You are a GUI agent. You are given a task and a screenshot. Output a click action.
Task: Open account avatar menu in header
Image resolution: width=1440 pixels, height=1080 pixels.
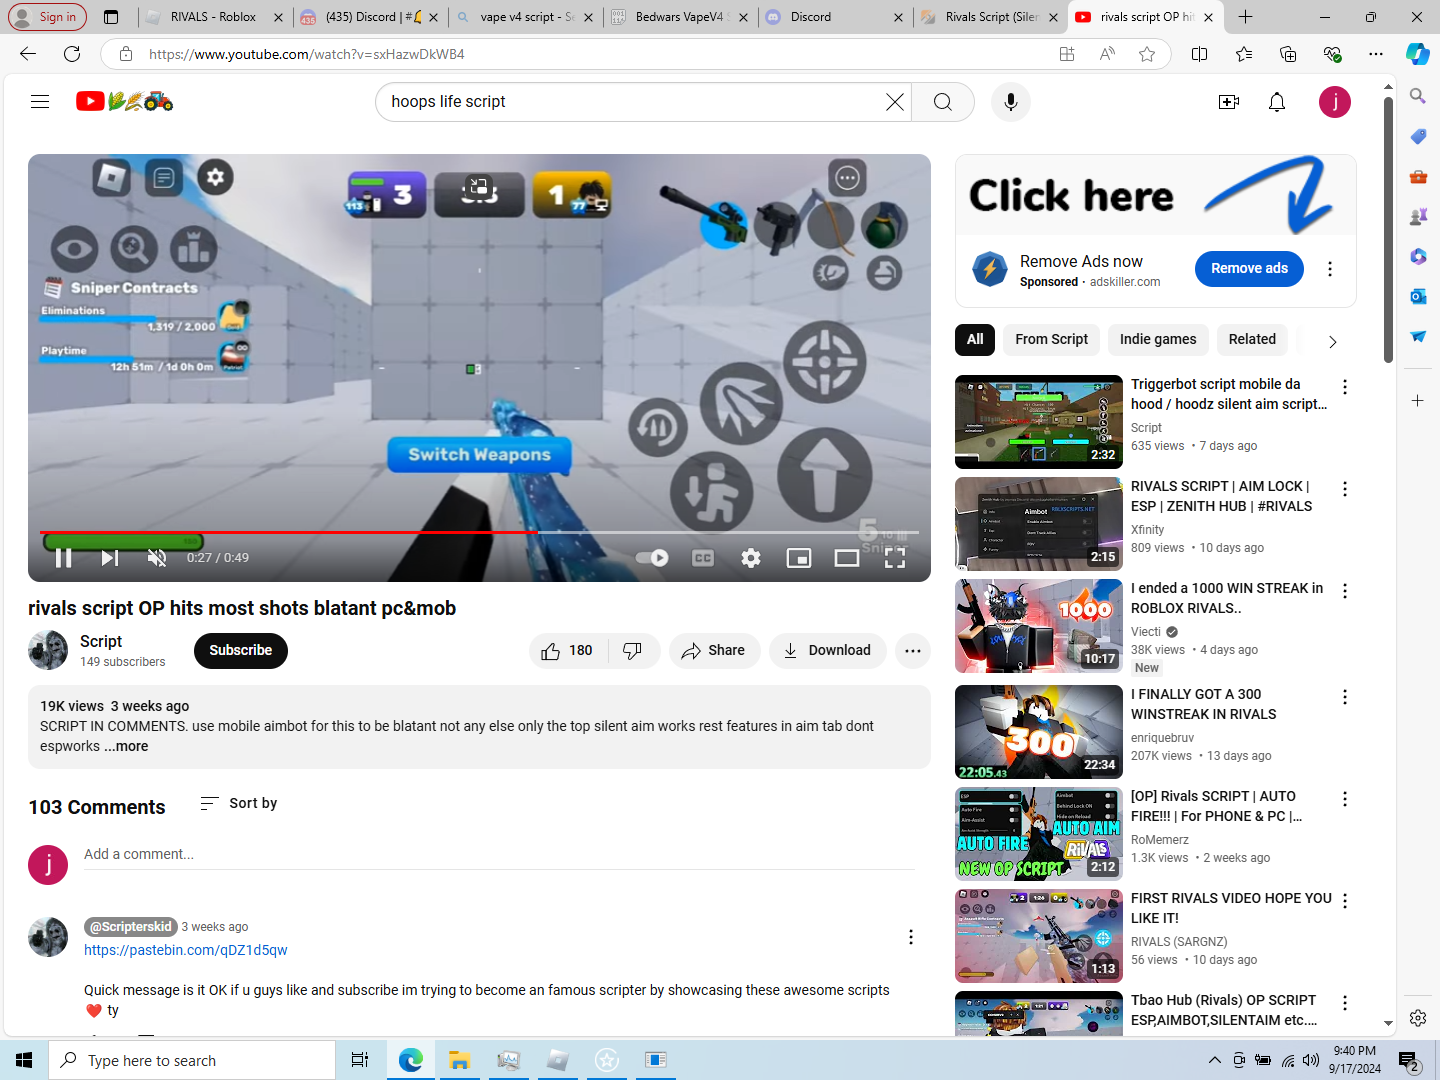(x=1335, y=102)
